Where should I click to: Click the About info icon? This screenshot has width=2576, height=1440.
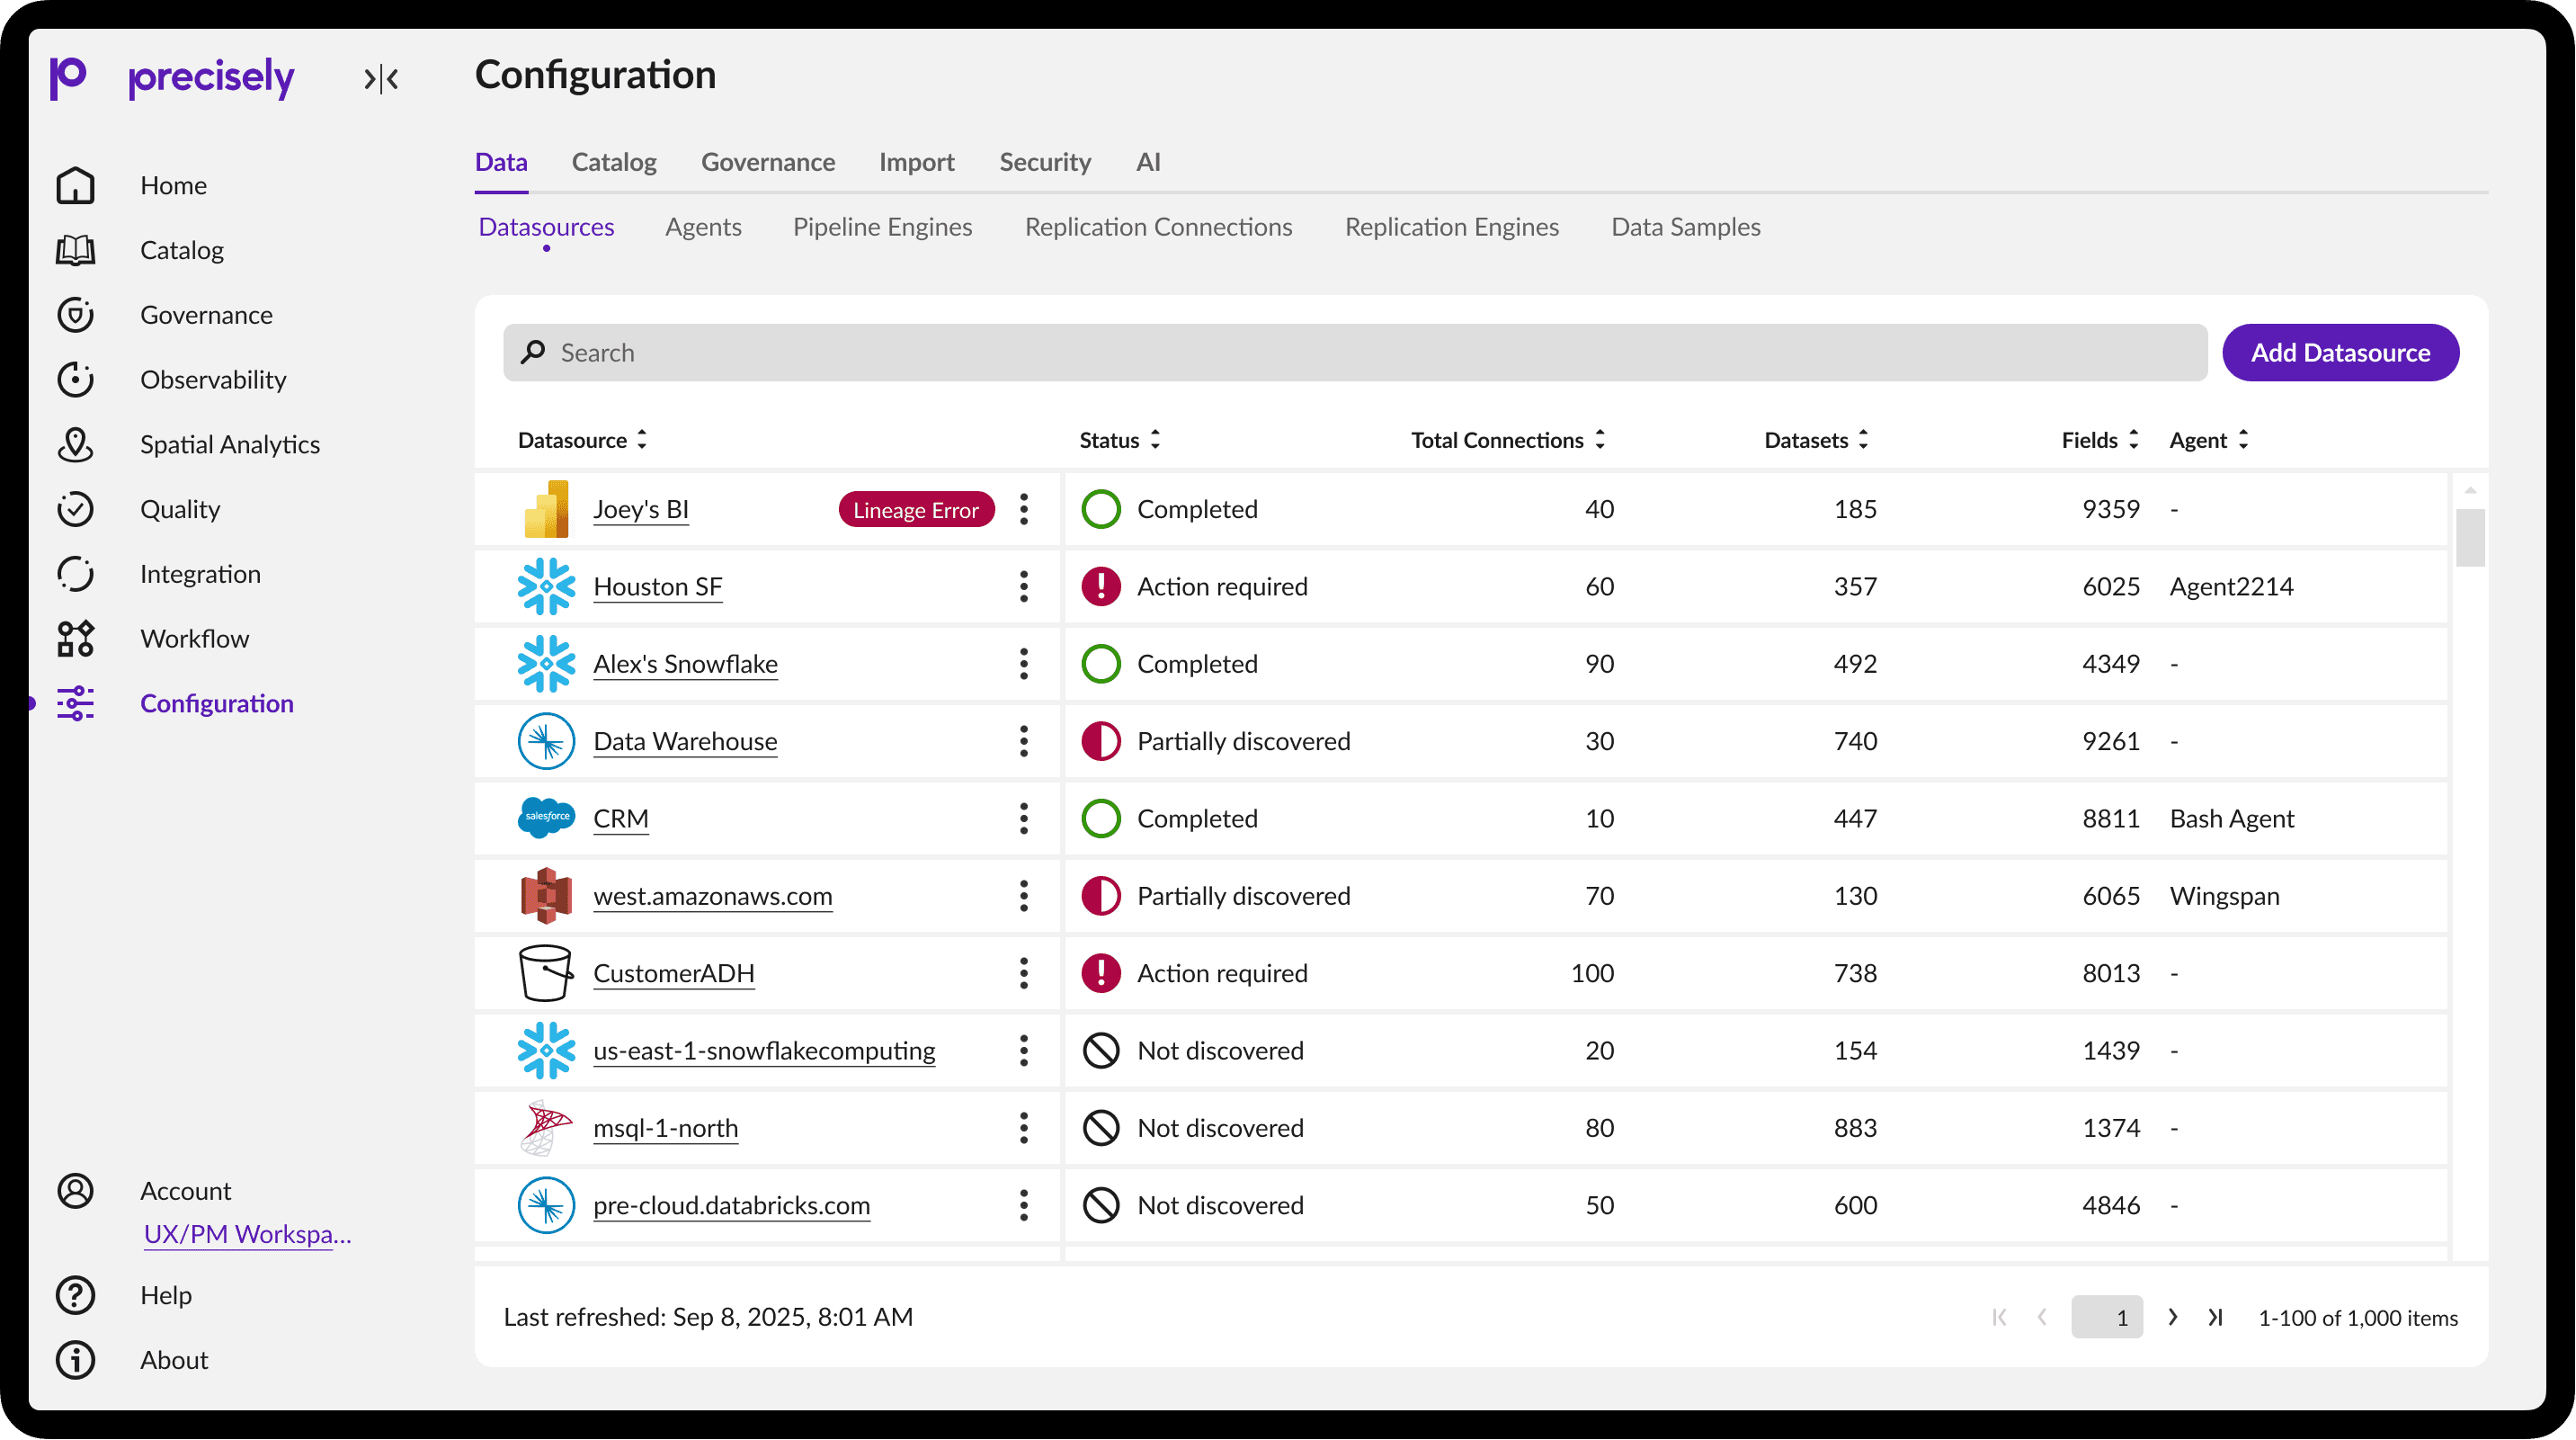[x=75, y=1360]
